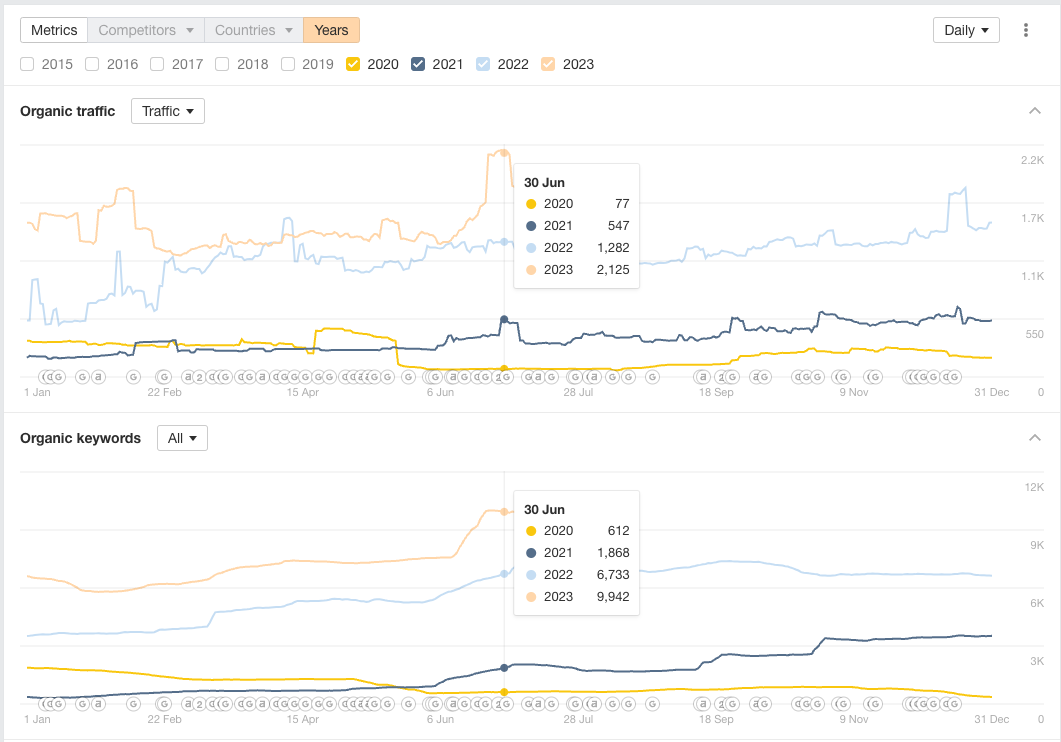Open the Competitors dropdown

145,30
